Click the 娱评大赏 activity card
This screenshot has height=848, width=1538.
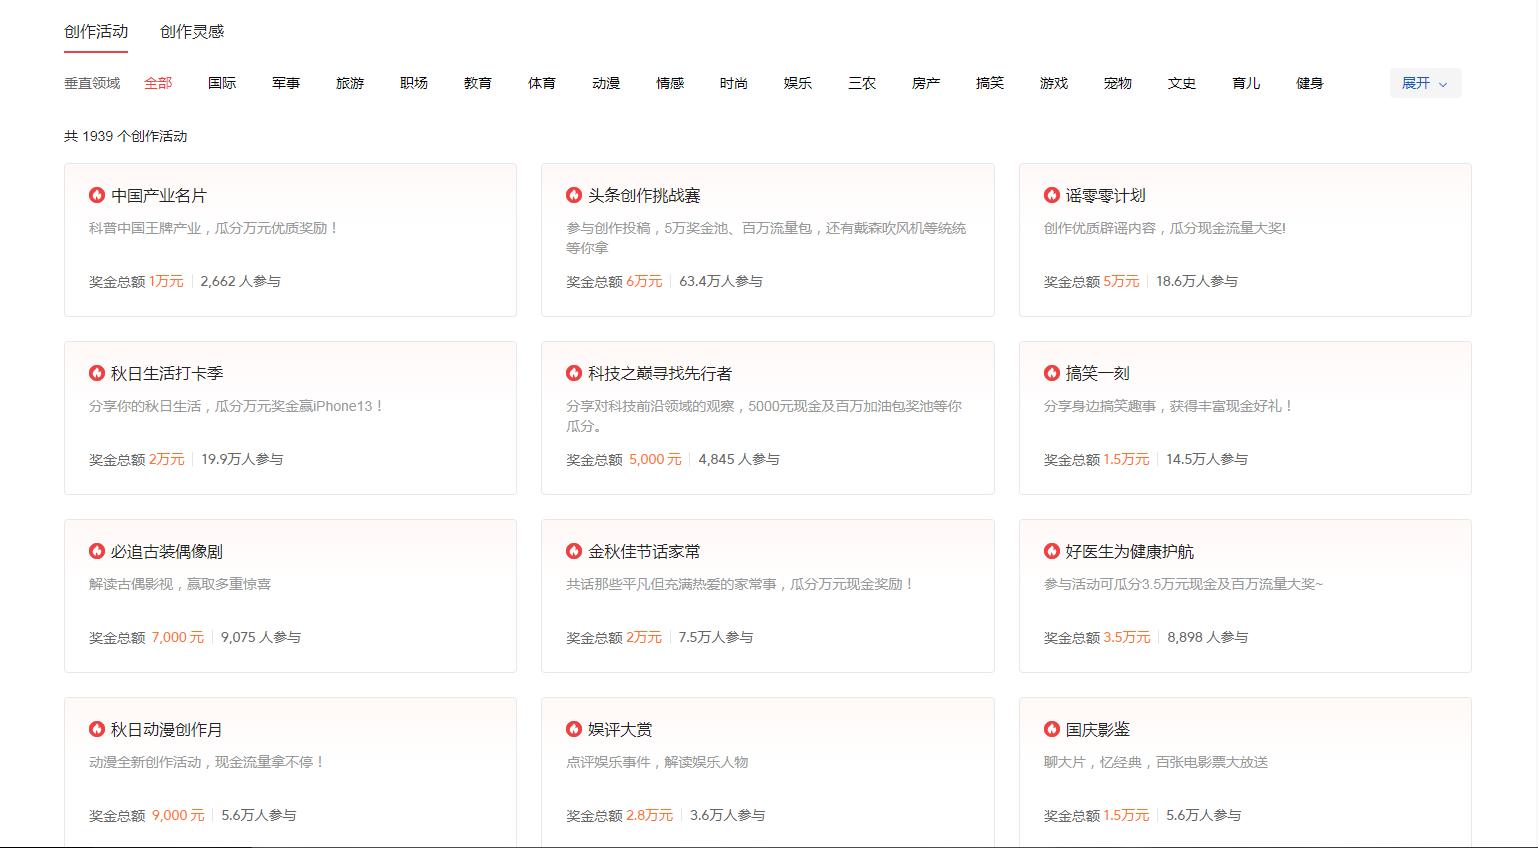pyautogui.click(x=767, y=770)
